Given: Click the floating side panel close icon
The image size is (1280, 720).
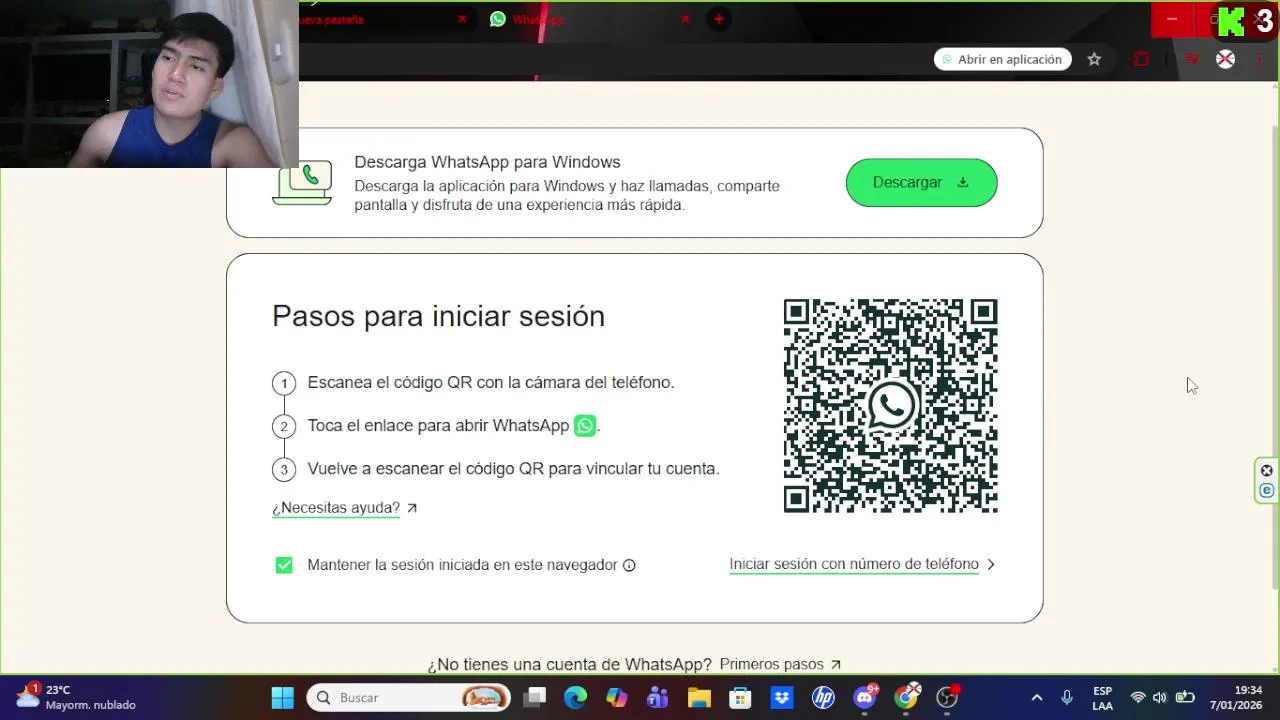Looking at the screenshot, I should pos(1267,471).
